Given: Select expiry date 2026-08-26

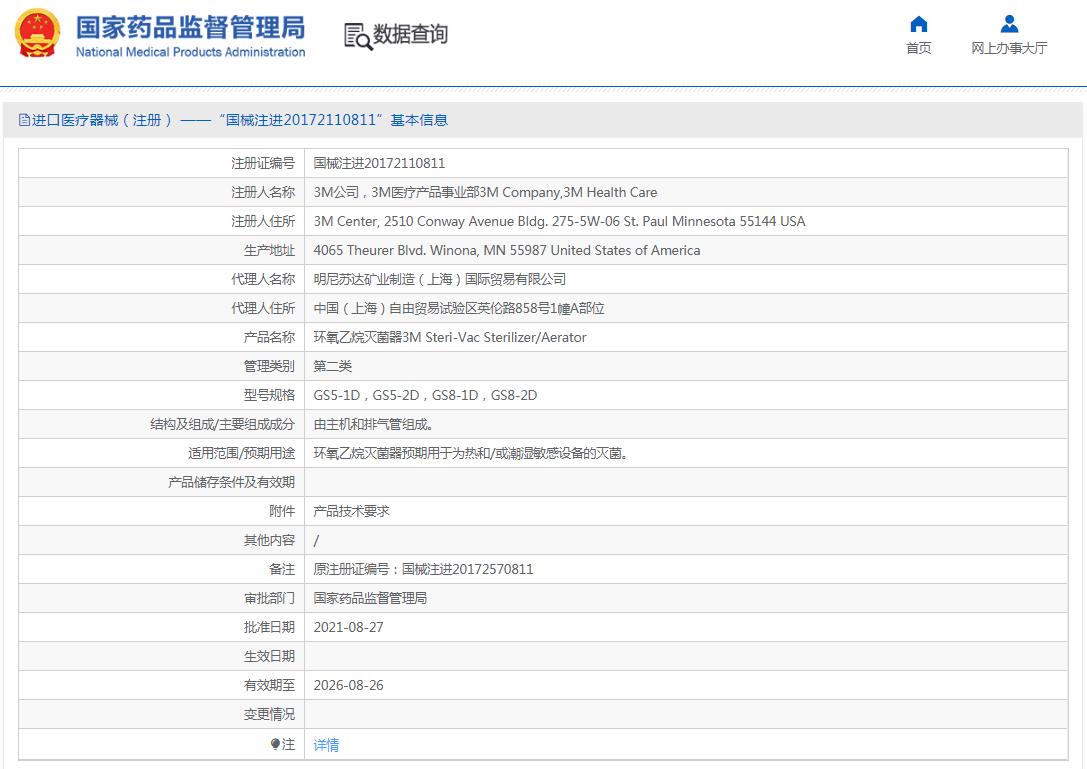Looking at the screenshot, I should [349, 685].
